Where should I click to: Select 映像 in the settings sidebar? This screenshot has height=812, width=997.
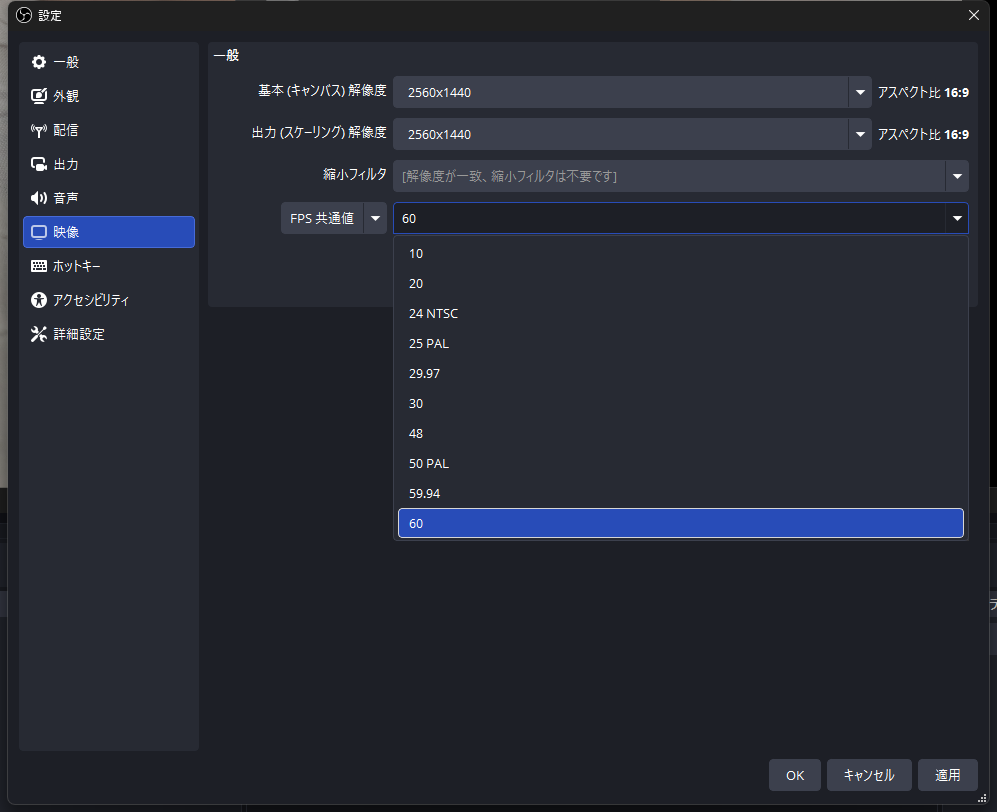(x=108, y=232)
